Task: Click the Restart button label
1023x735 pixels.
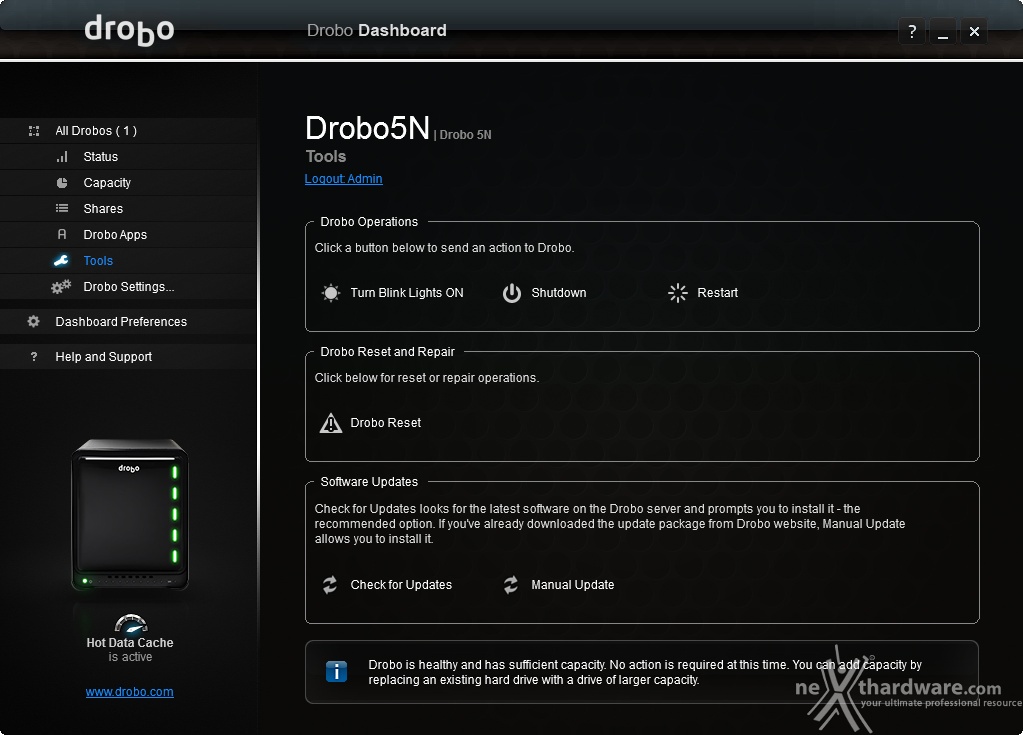Action: (x=717, y=293)
